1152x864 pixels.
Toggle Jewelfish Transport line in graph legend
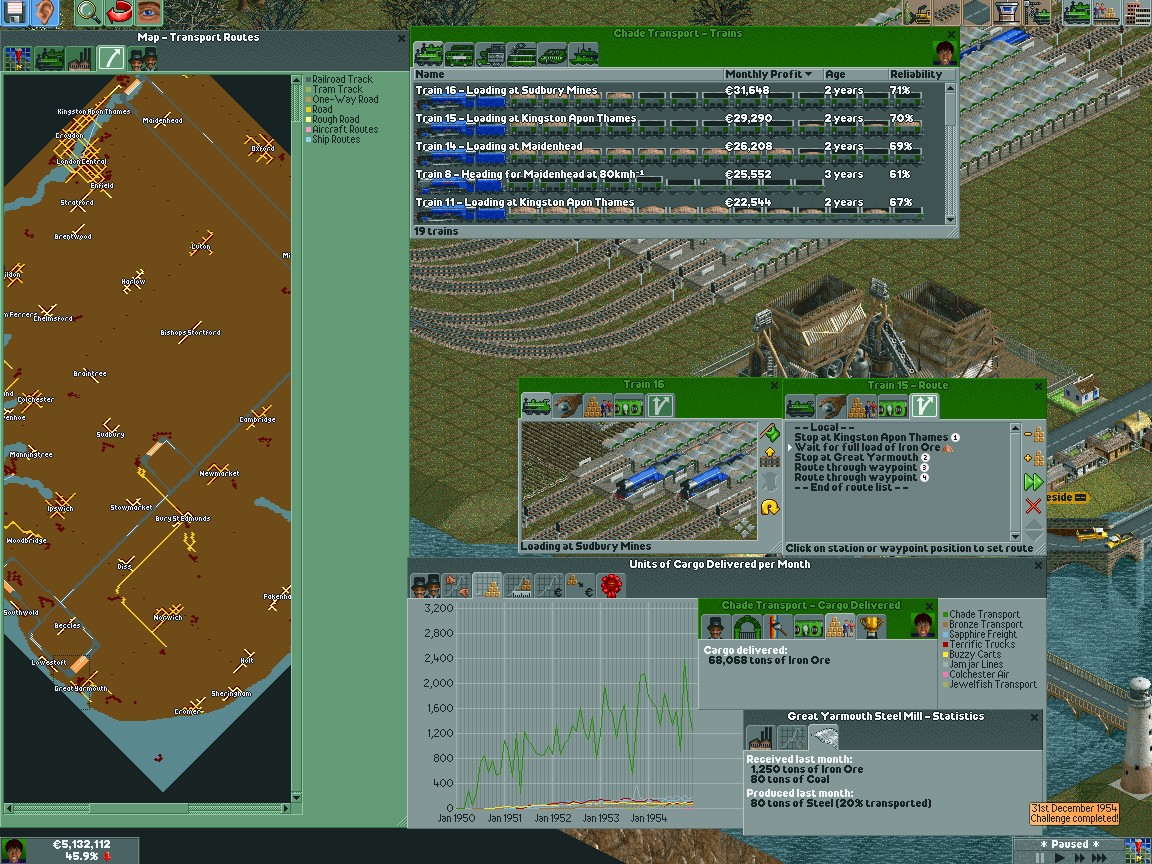pyautogui.click(x=989, y=684)
